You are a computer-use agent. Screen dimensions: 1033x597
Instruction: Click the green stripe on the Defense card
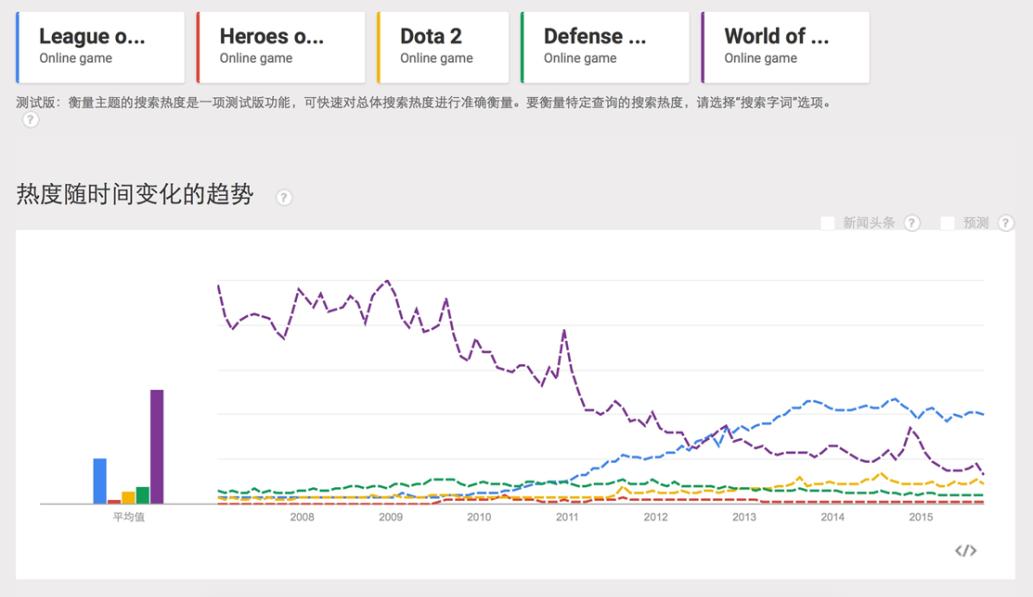523,46
